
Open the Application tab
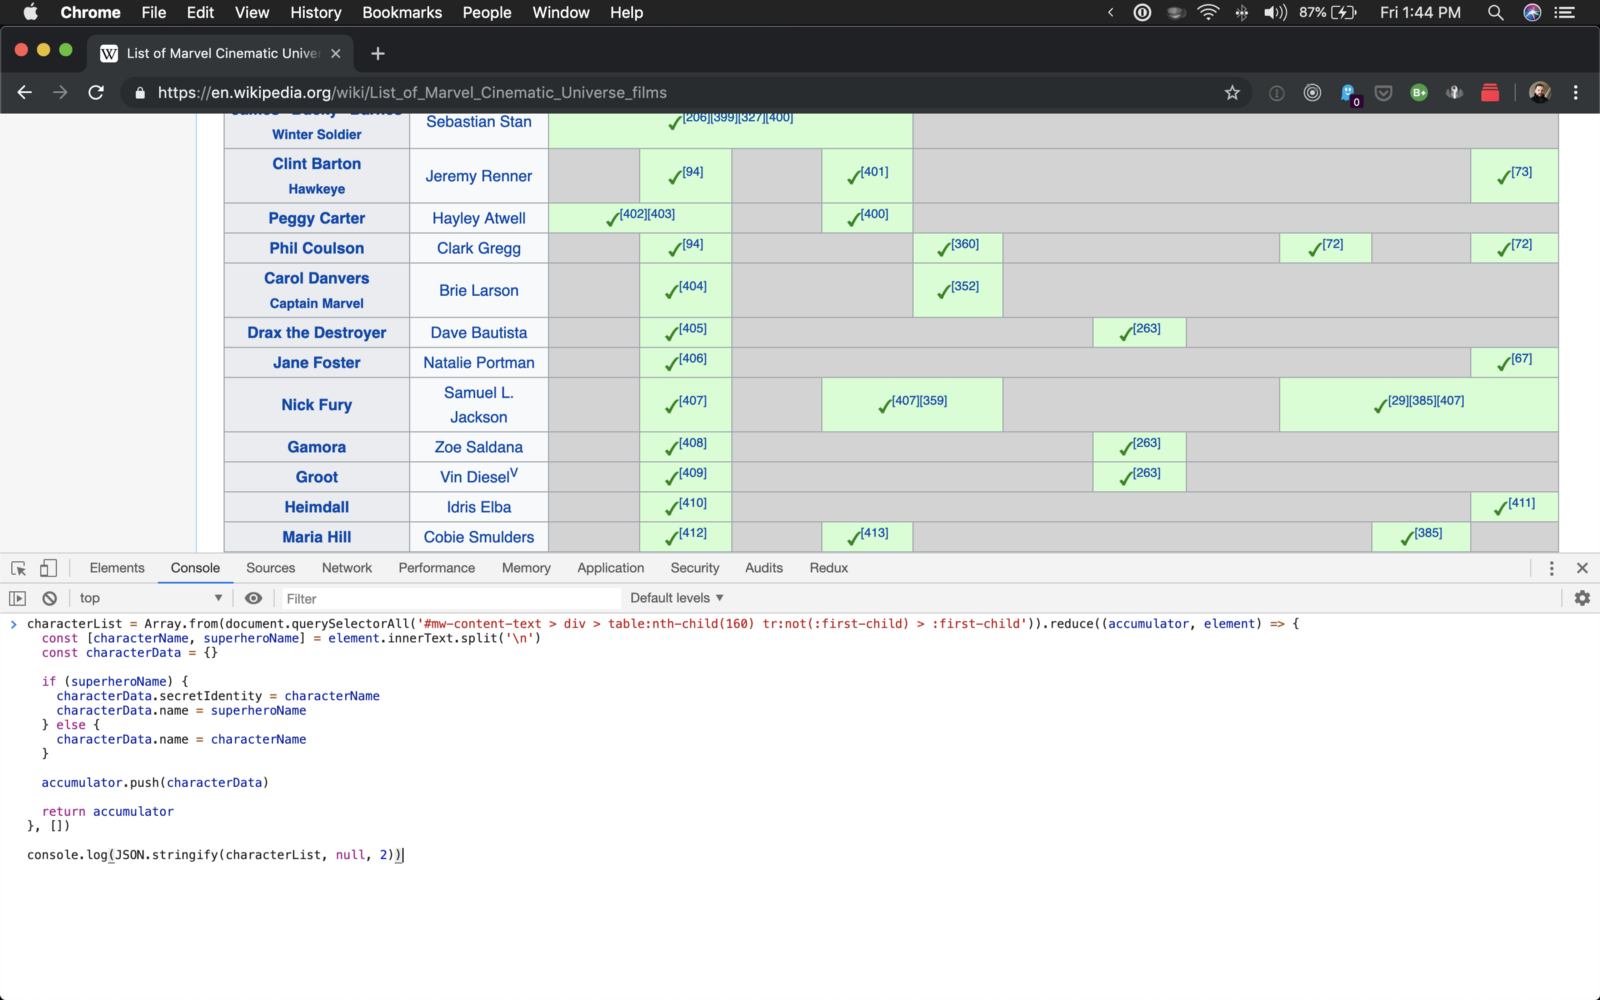pyautogui.click(x=611, y=568)
